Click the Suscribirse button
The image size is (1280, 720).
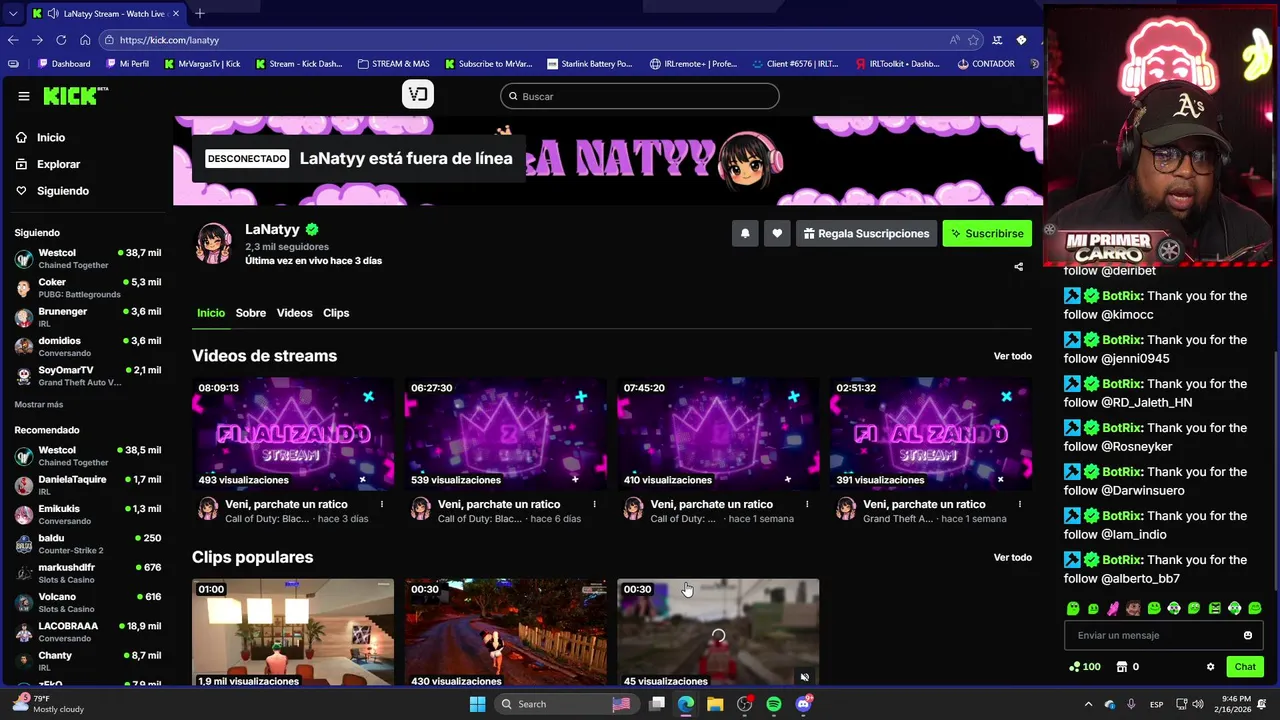(x=987, y=233)
